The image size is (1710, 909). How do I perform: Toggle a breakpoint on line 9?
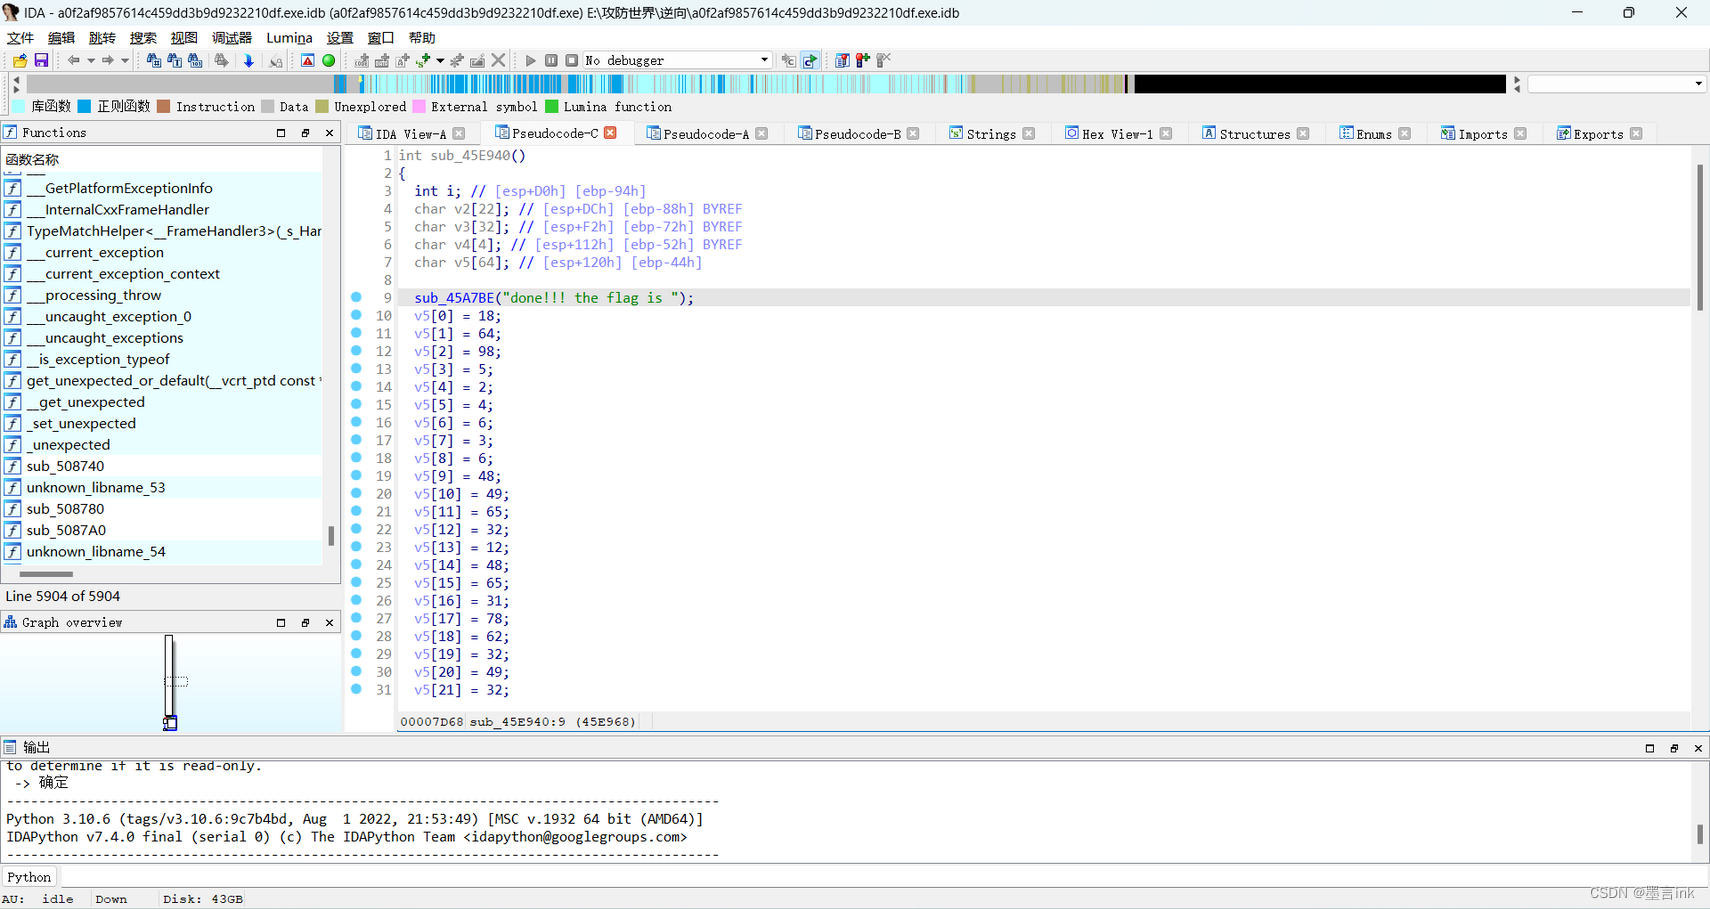coord(356,297)
